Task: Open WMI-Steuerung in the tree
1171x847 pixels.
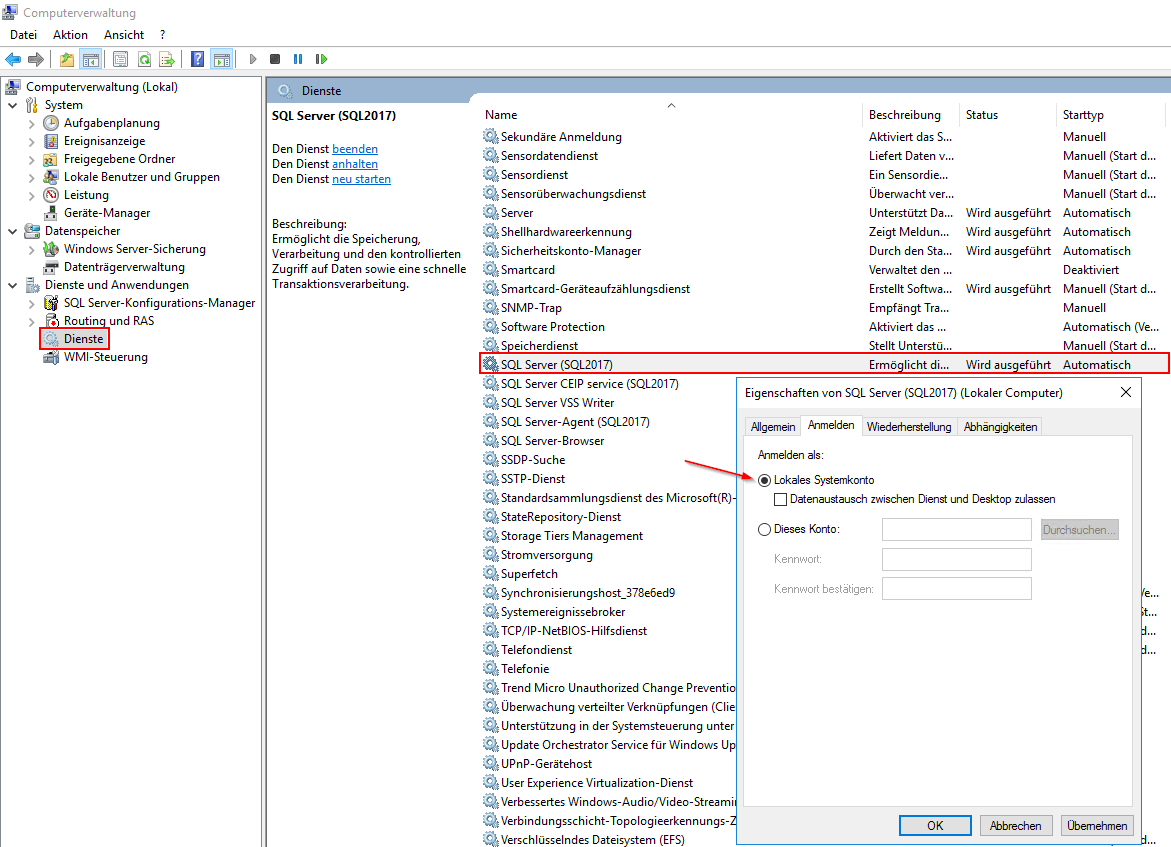Action: (x=105, y=357)
